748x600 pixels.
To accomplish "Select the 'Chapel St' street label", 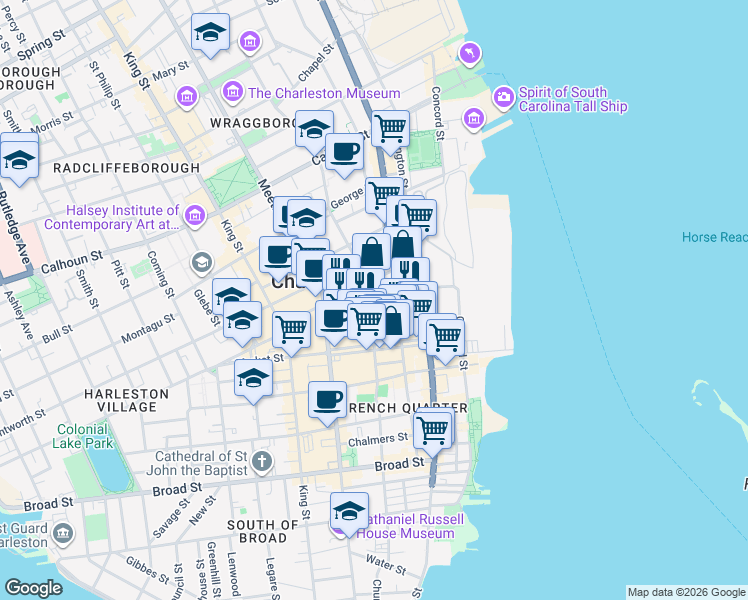I will coord(316,63).
